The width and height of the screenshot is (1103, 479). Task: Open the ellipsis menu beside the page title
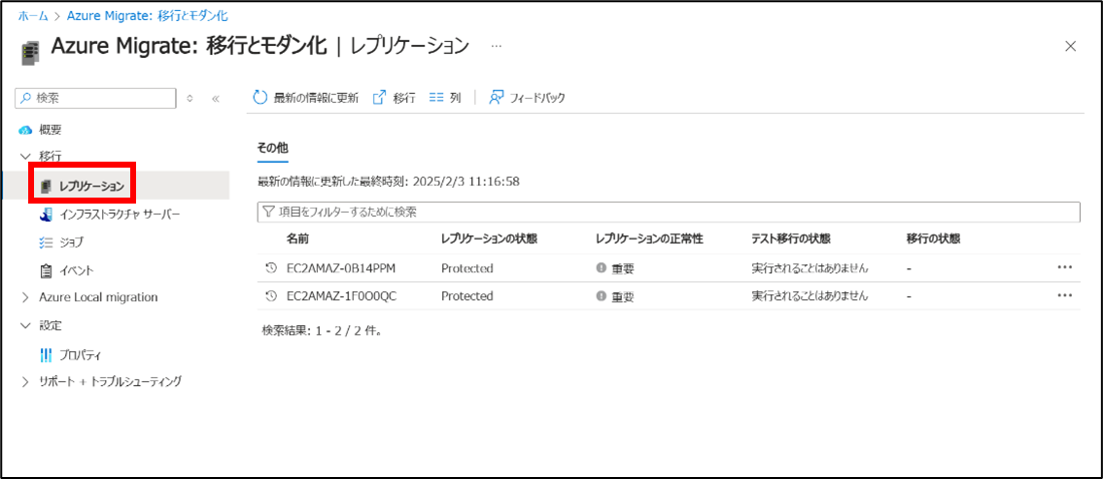click(x=497, y=46)
